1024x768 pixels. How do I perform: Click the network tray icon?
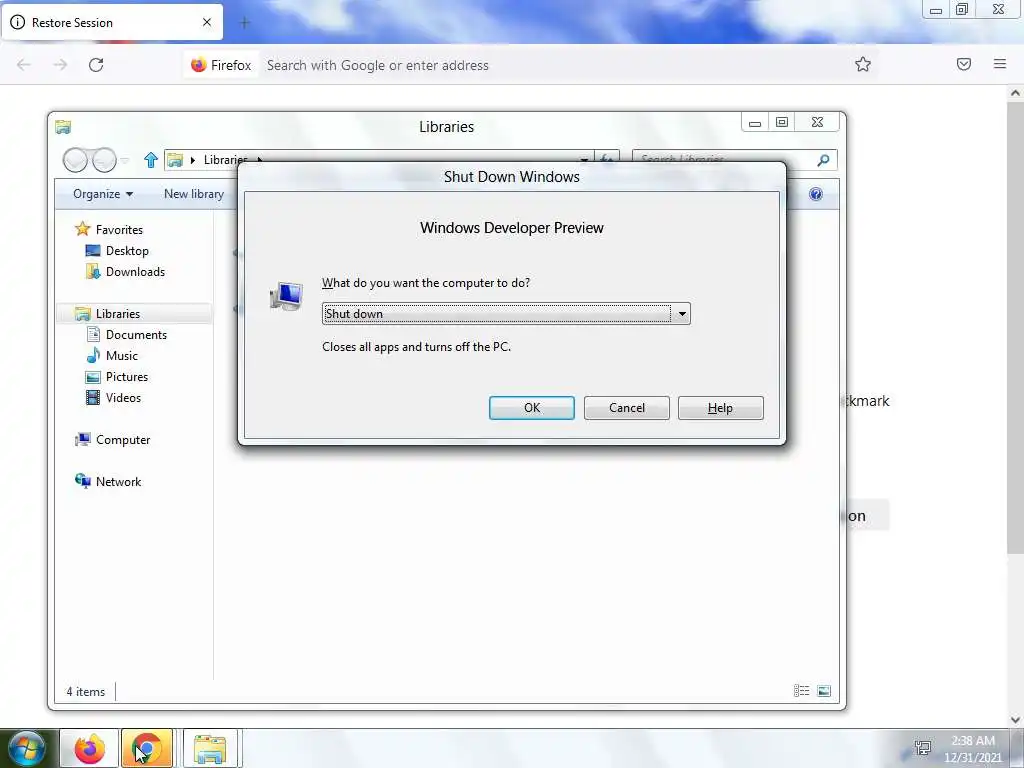click(x=923, y=748)
